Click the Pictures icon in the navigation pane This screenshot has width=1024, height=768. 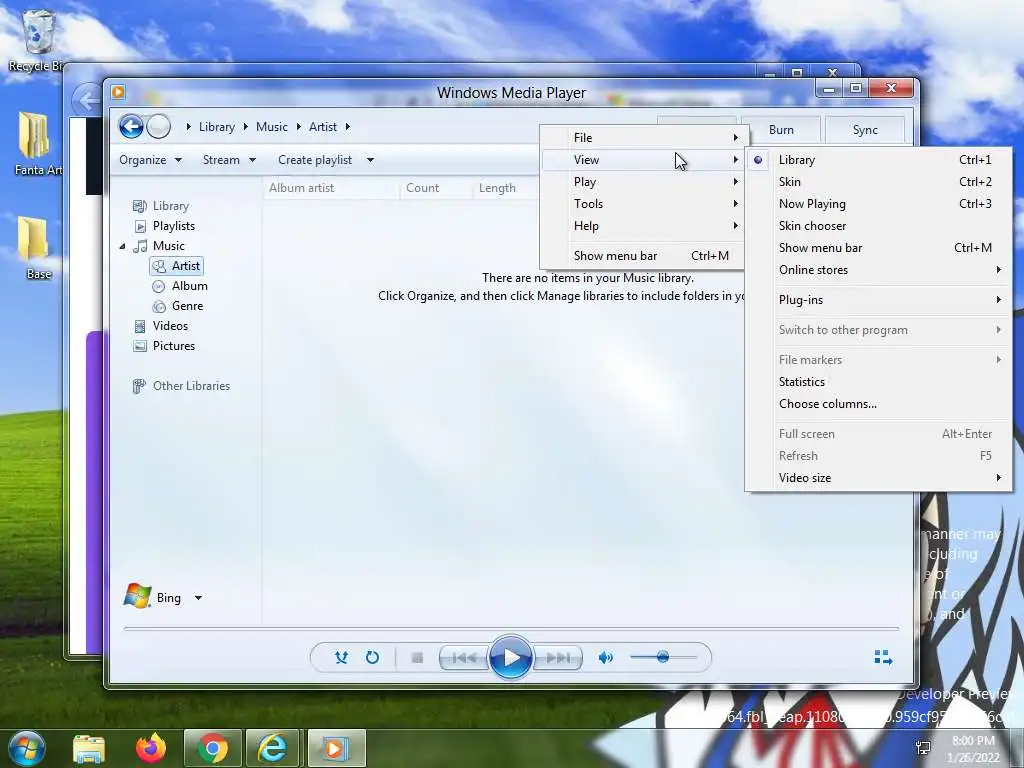pos(139,346)
